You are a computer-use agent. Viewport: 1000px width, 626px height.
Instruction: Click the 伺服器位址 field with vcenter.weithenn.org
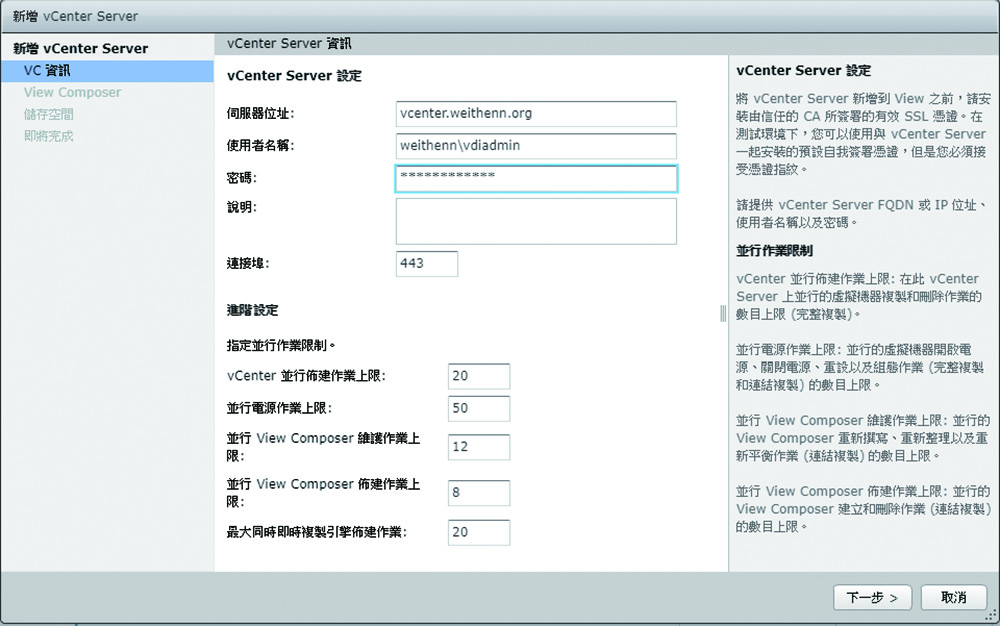[x=536, y=113]
